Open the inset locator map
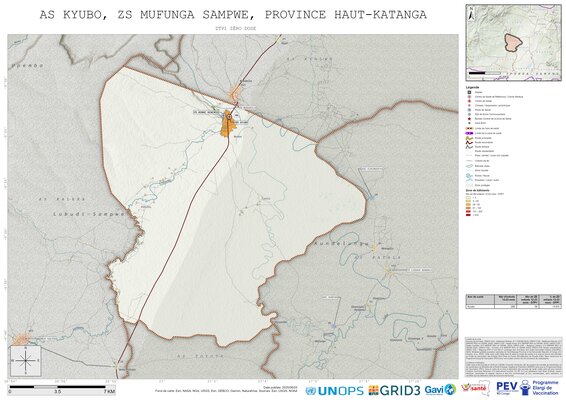566x400 pixels. tap(513, 43)
